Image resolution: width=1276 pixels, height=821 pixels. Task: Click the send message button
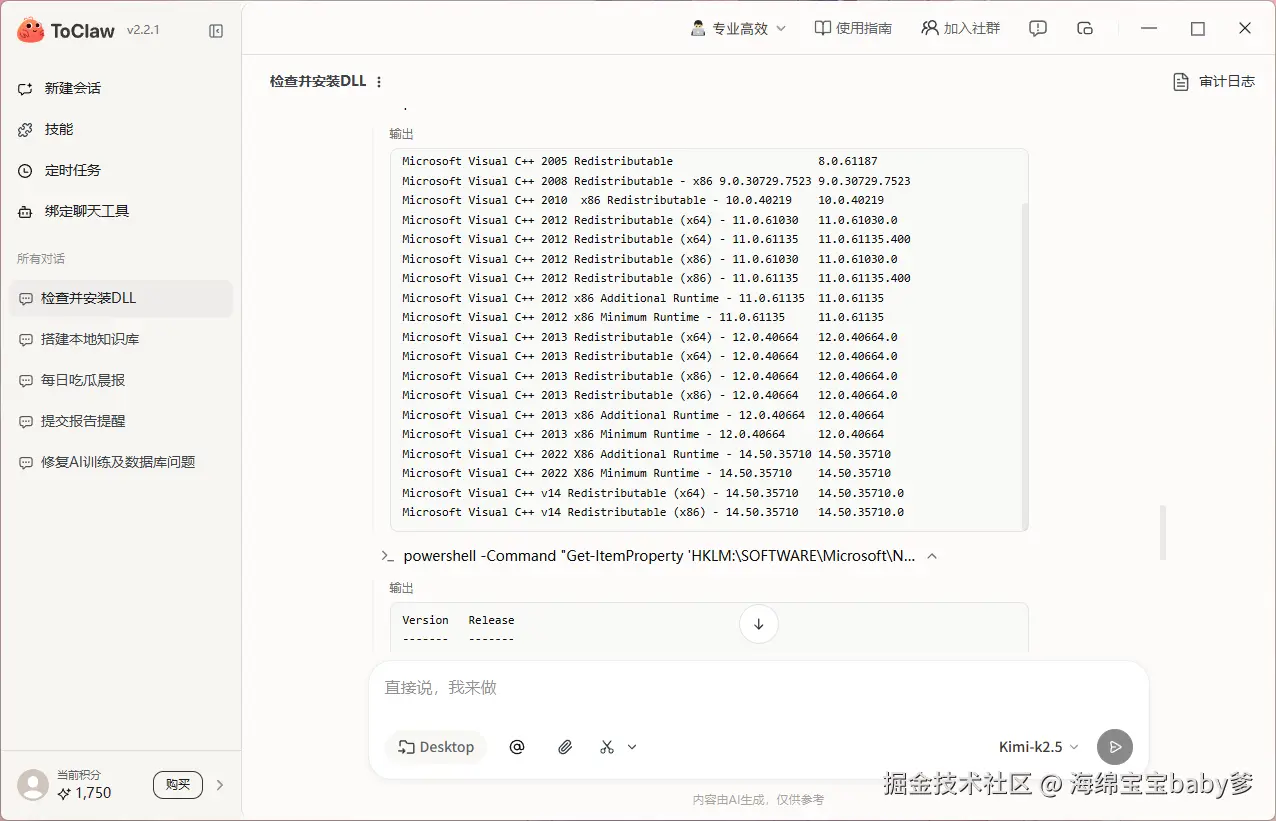pyautogui.click(x=1115, y=747)
